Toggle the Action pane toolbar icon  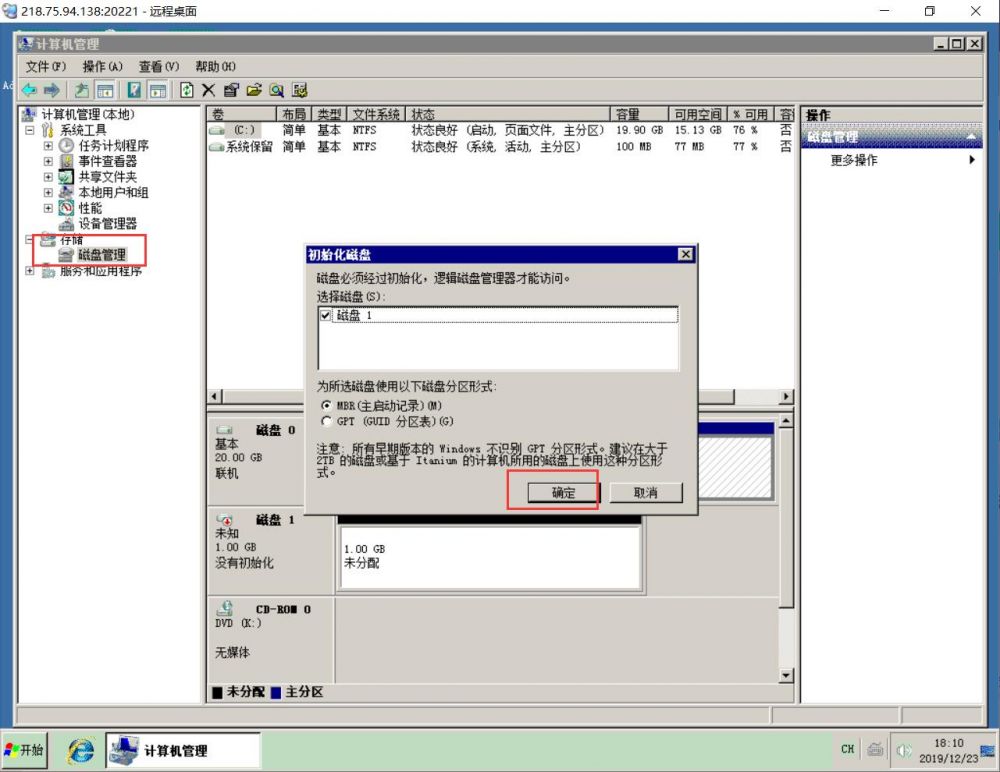(158, 90)
